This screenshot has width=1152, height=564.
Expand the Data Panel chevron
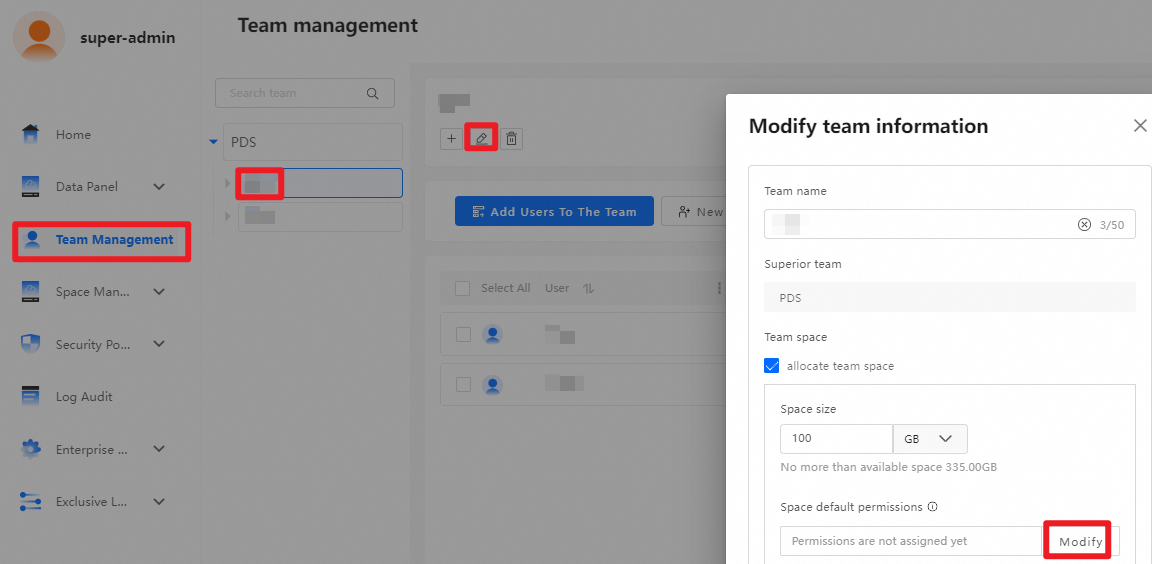click(x=159, y=187)
